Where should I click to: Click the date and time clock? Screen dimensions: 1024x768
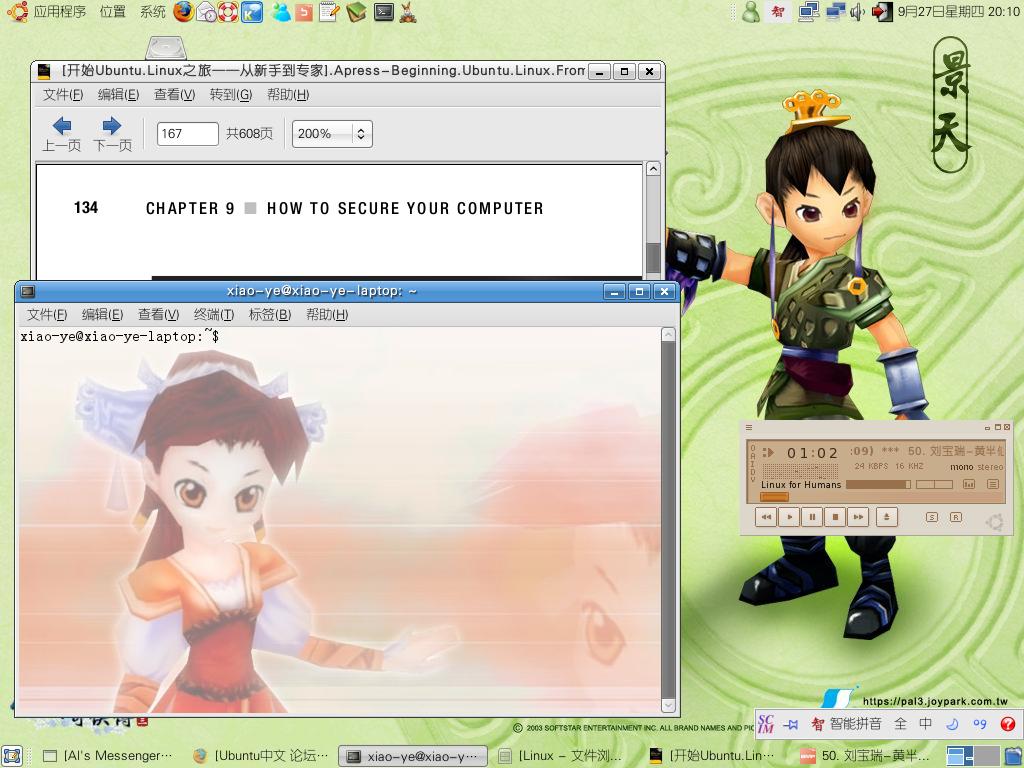point(958,12)
